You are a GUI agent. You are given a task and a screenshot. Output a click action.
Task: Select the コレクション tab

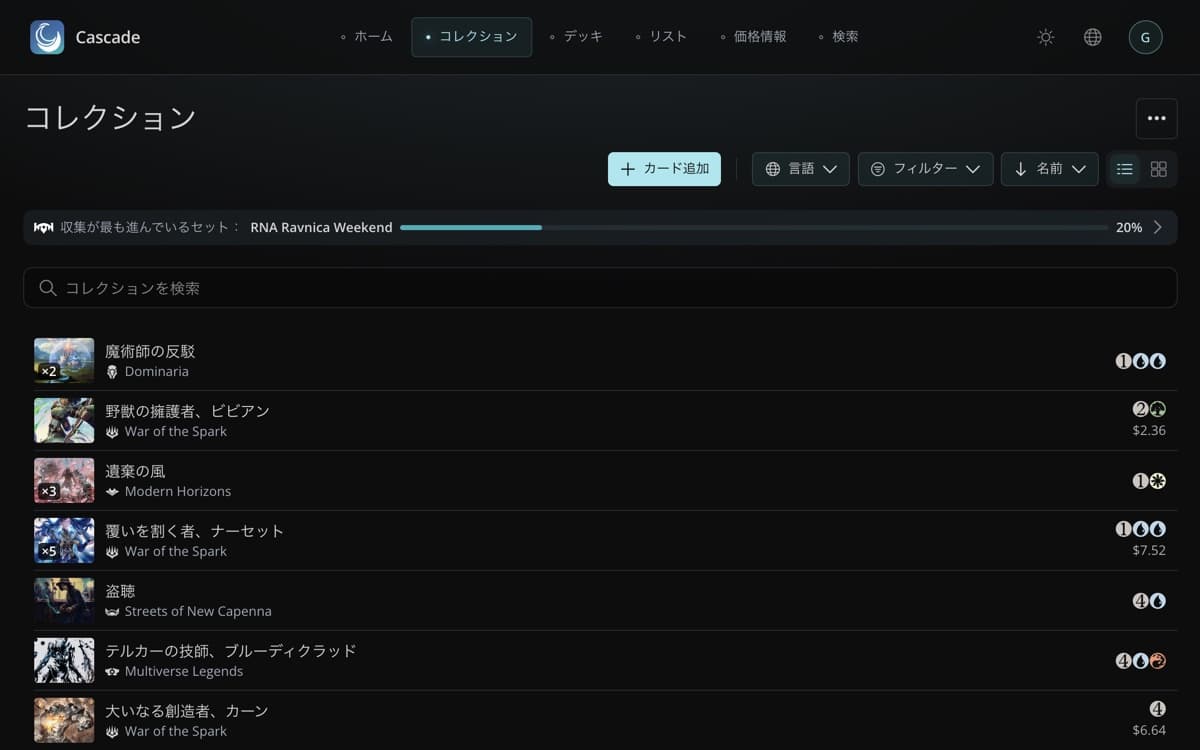pyautogui.click(x=471, y=37)
